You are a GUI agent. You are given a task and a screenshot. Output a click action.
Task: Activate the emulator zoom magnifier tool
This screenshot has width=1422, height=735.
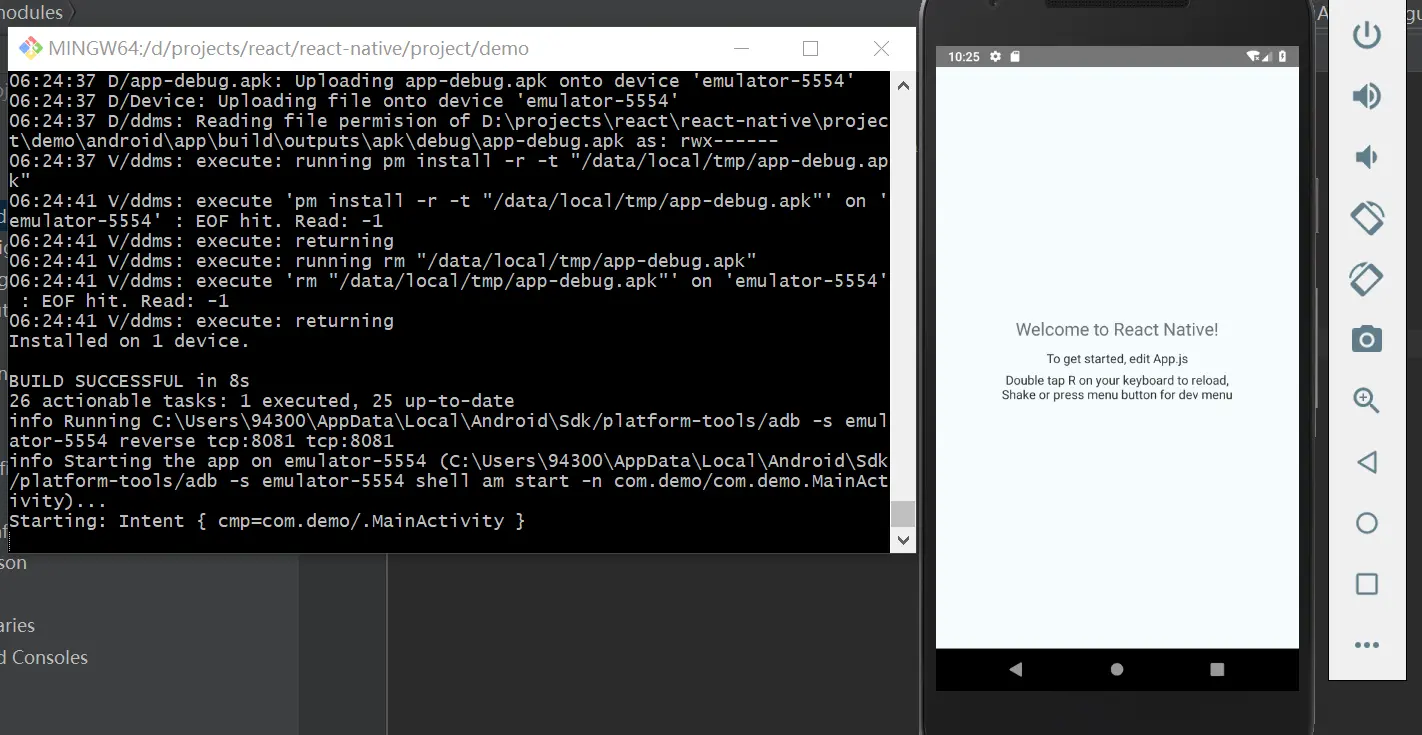point(1366,401)
